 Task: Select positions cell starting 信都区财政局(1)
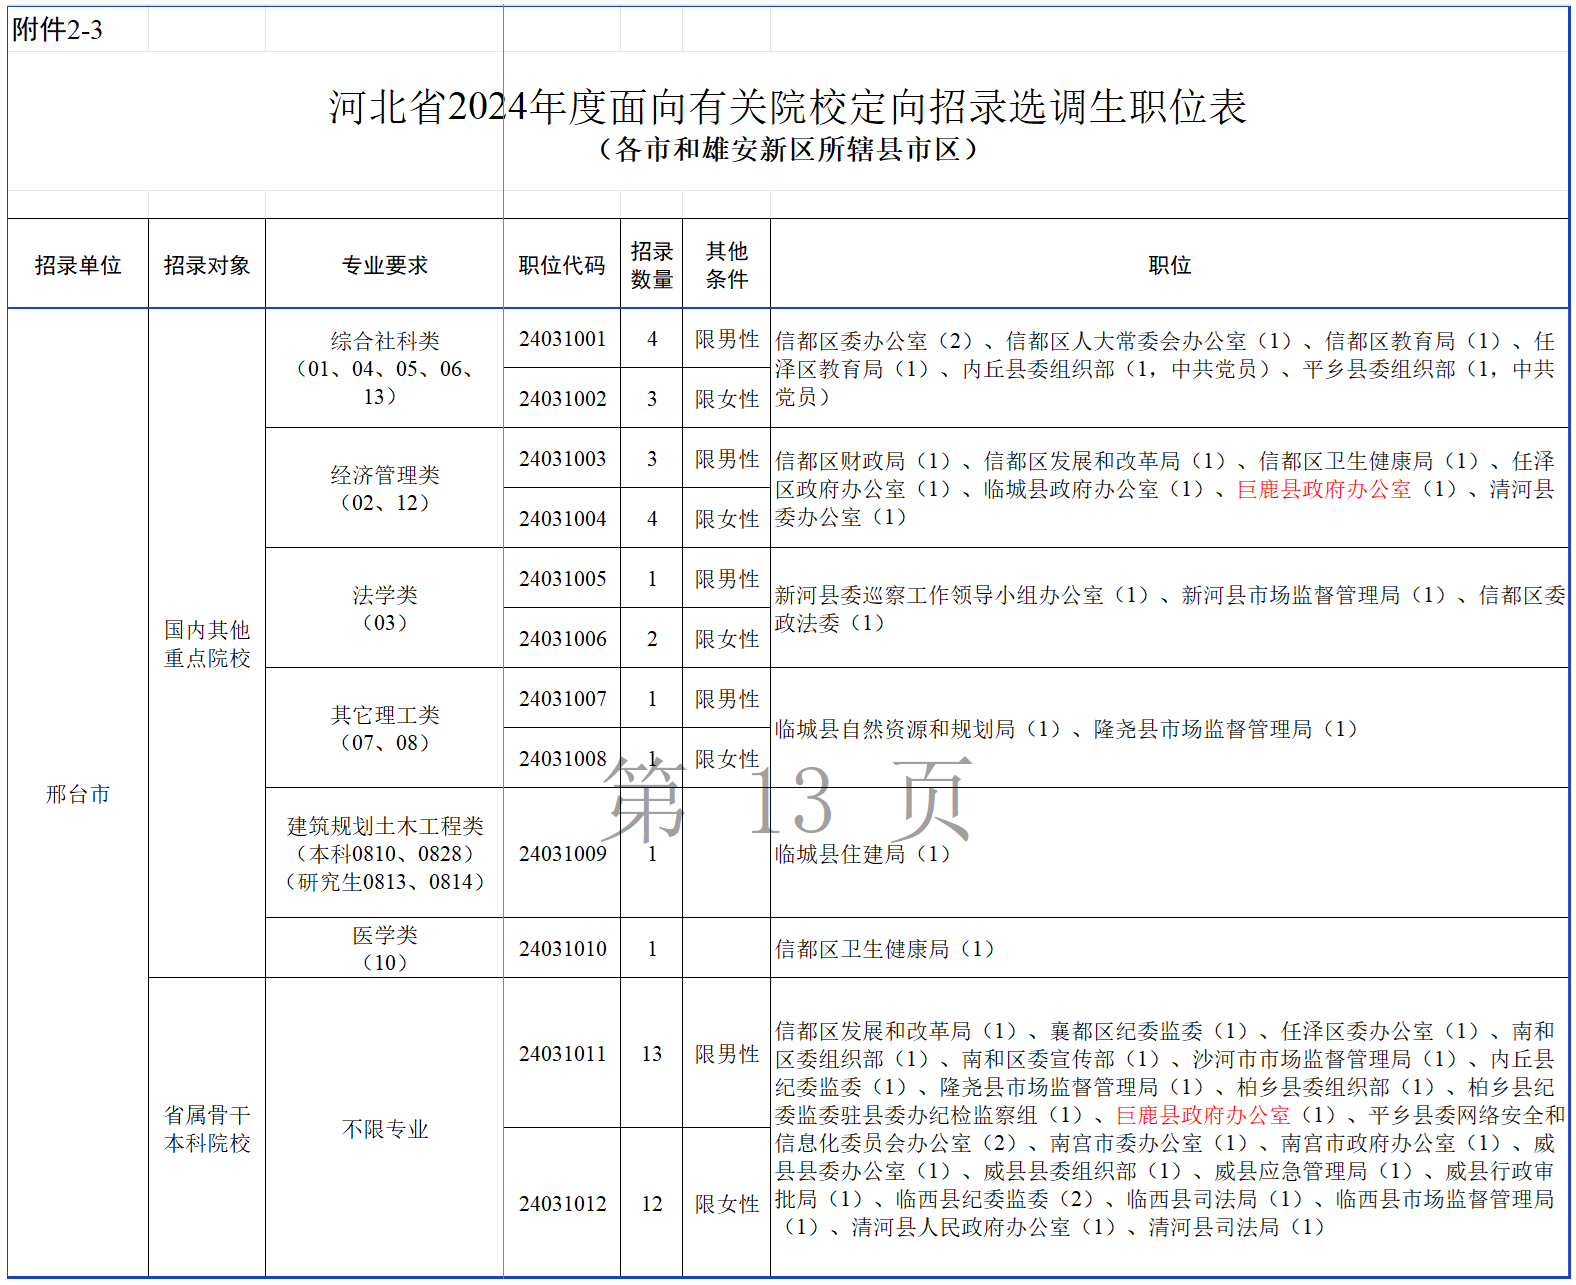[x=1170, y=489]
